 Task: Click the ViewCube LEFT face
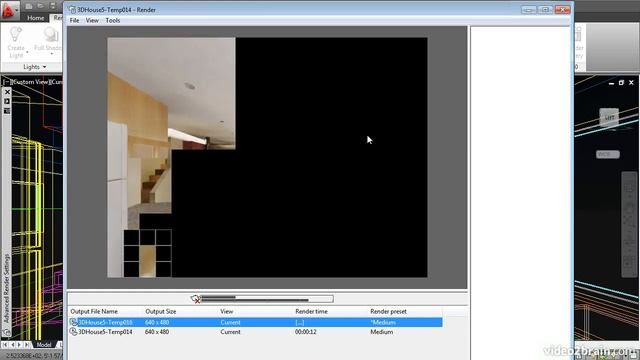pyautogui.click(x=609, y=118)
